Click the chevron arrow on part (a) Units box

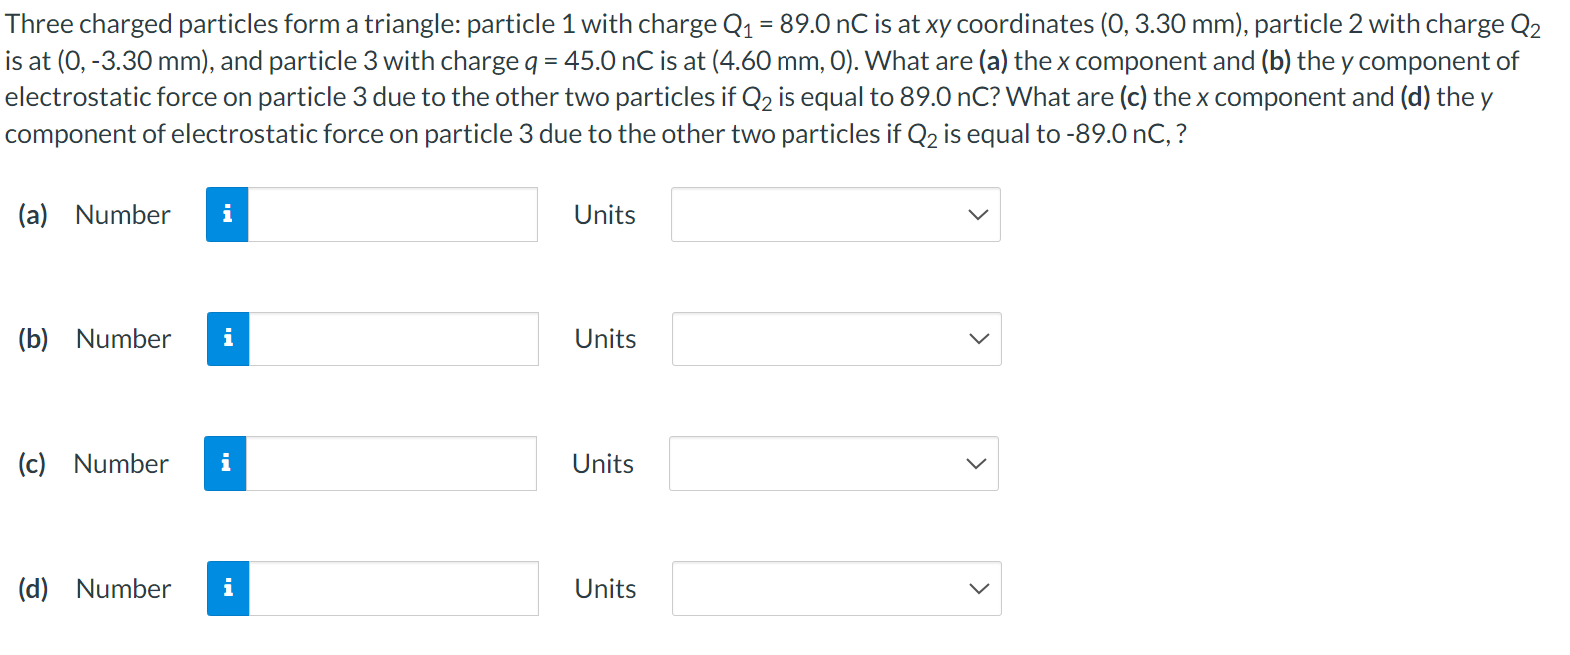pos(977,214)
